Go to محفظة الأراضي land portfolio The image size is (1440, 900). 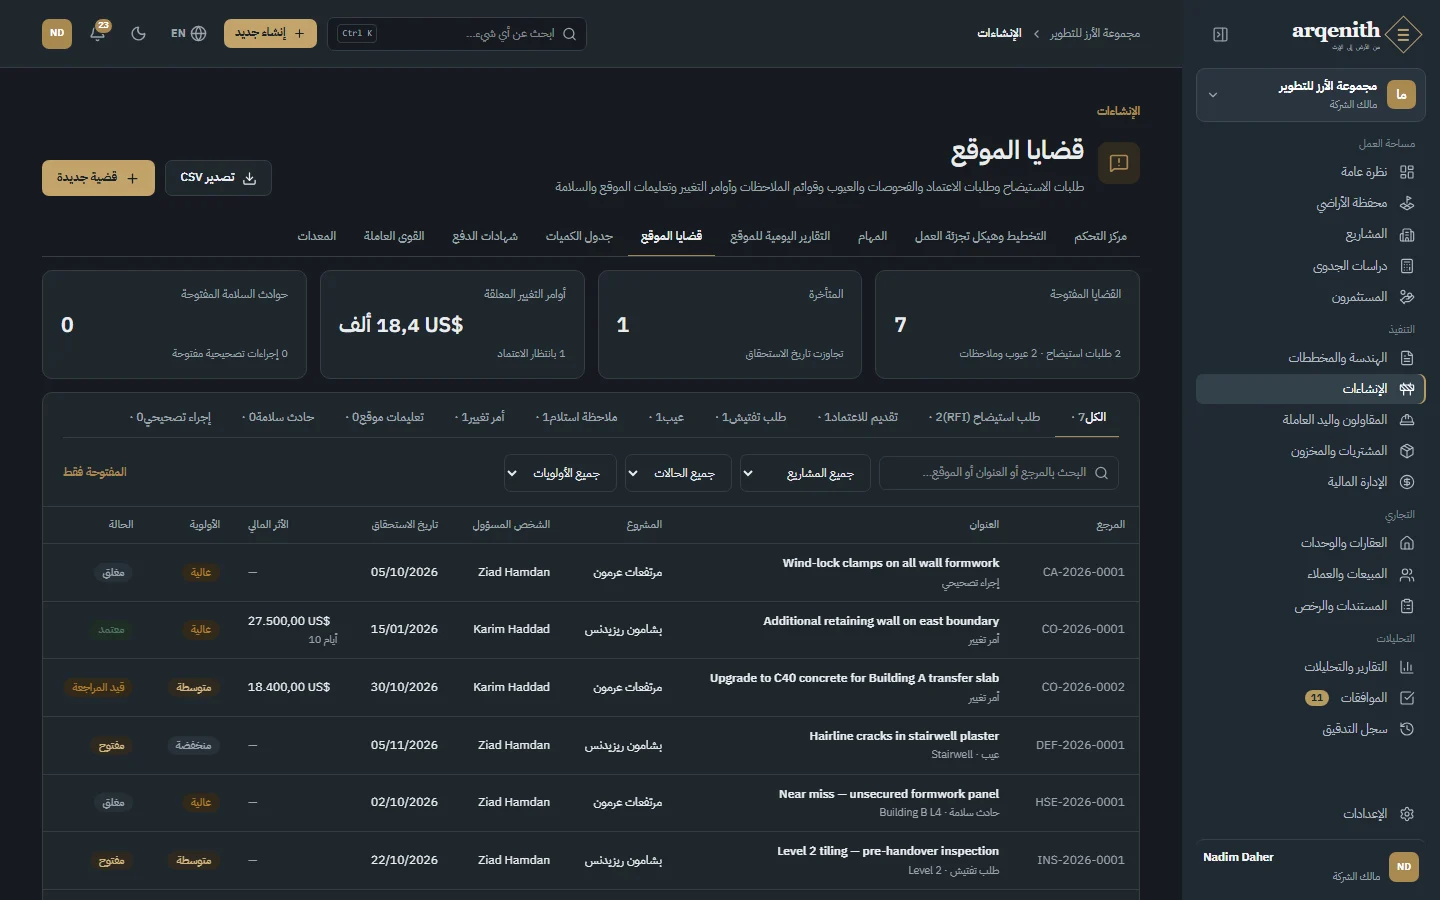point(1310,203)
